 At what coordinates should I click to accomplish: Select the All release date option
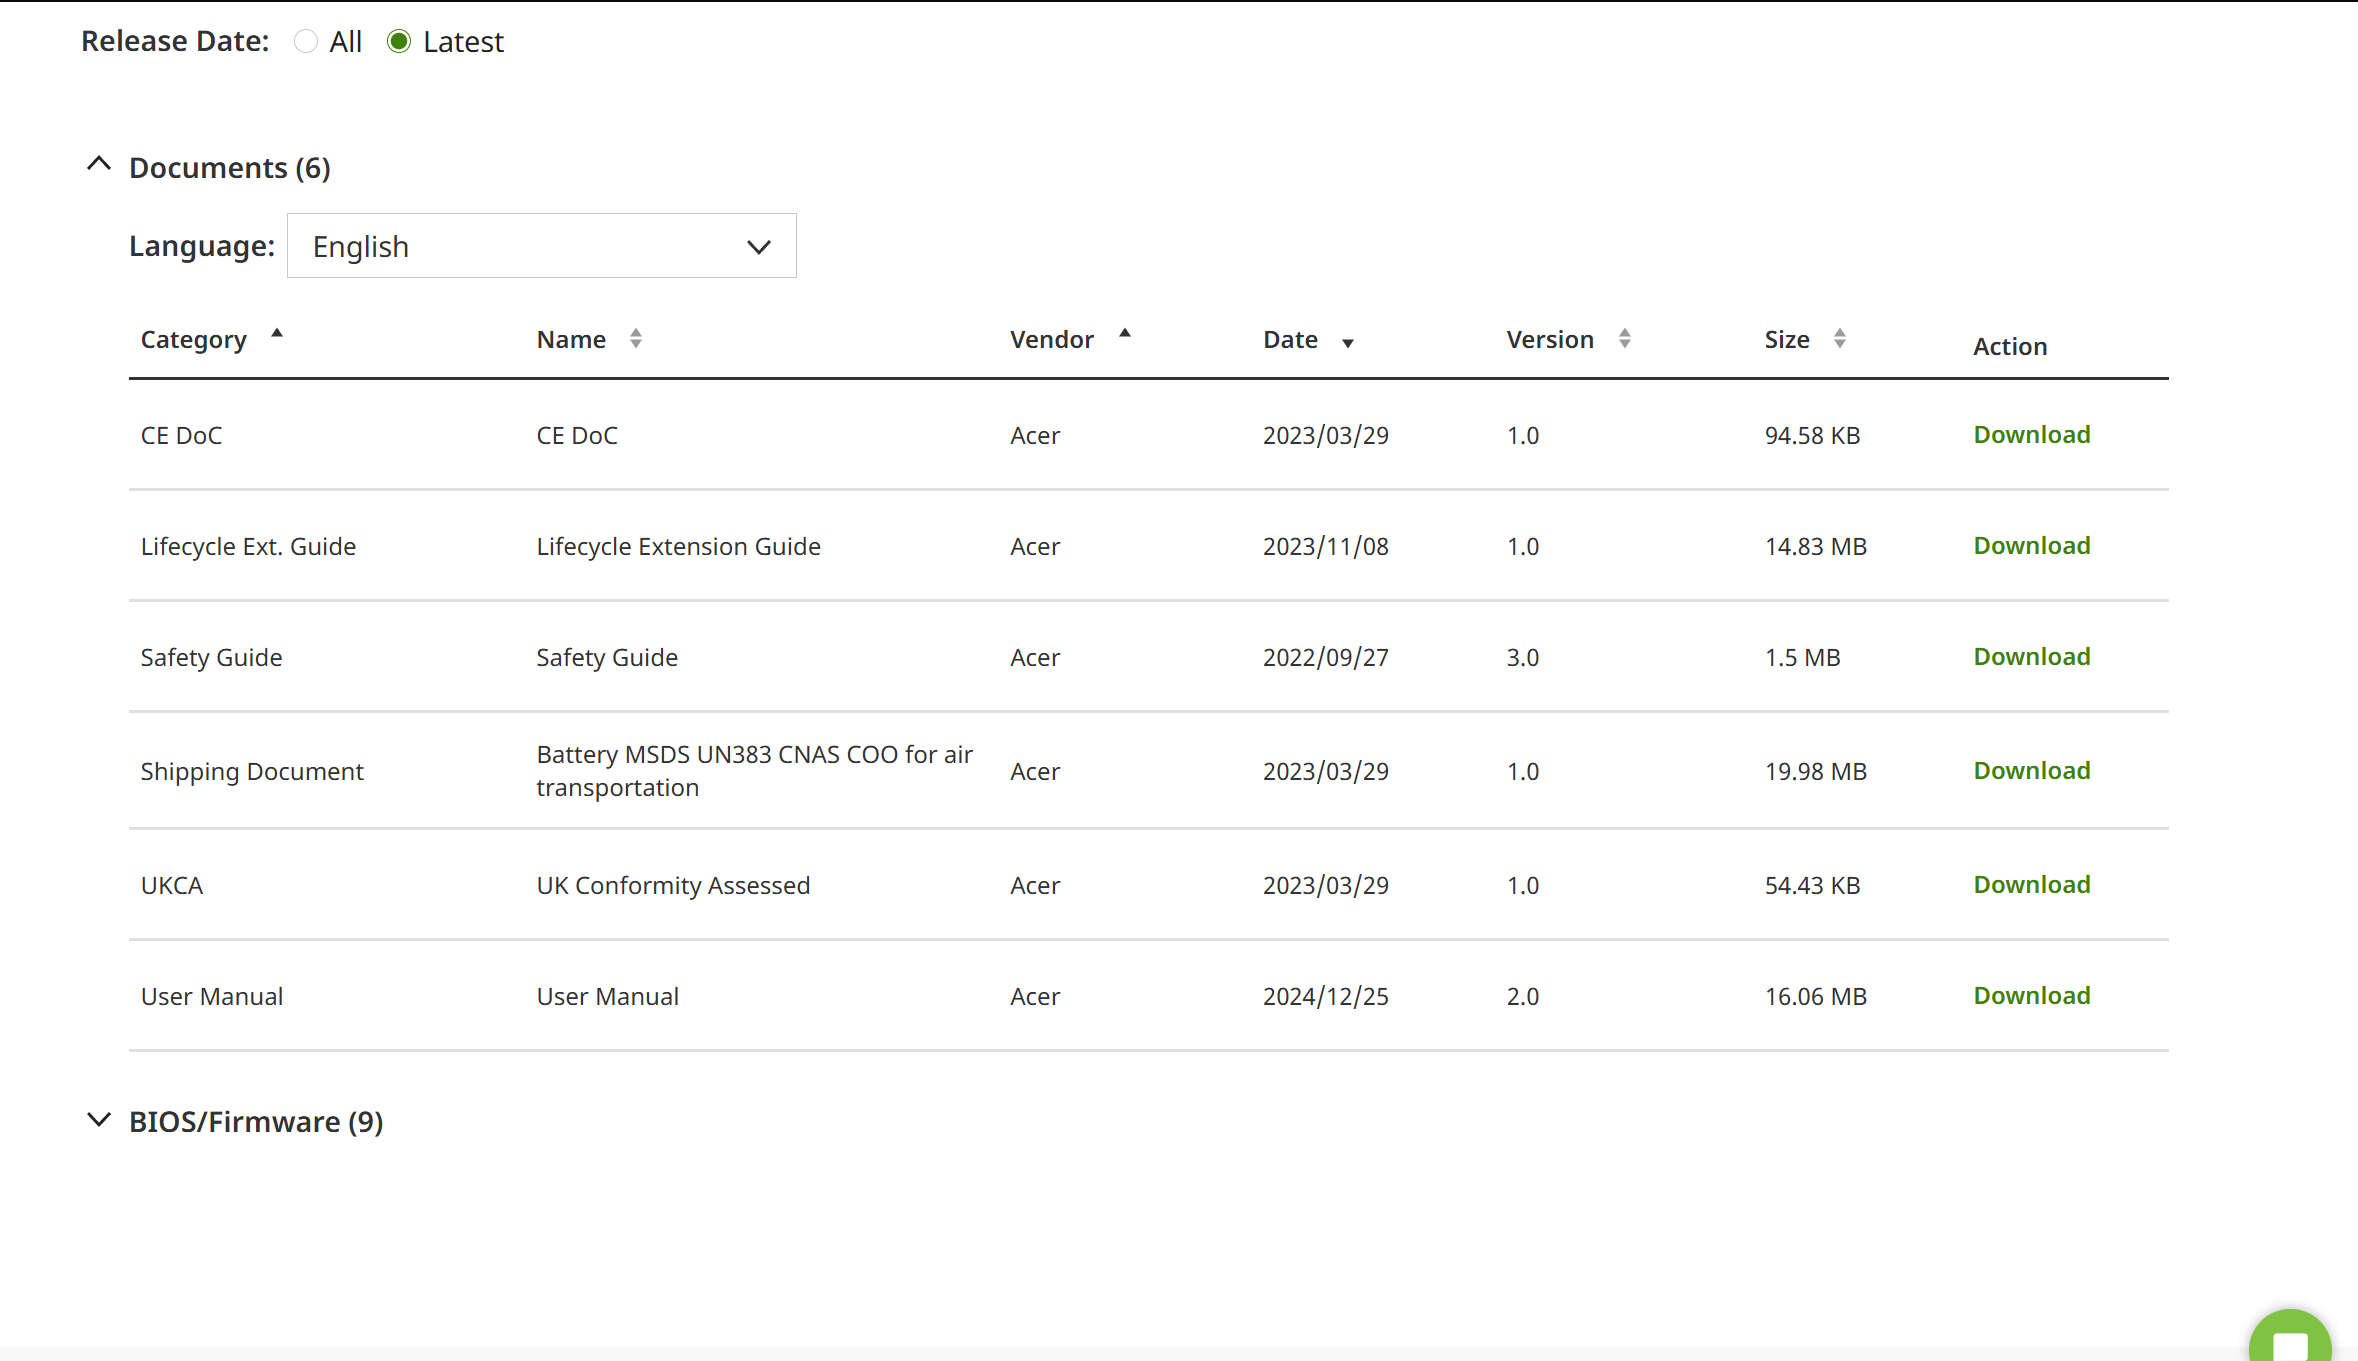(306, 41)
